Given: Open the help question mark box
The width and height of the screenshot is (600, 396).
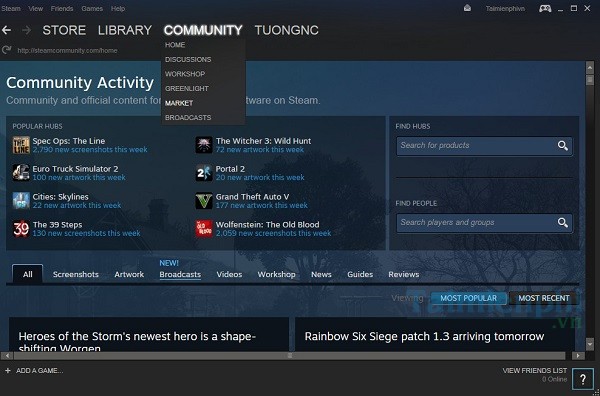Looking at the screenshot, I should pos(582,379).
